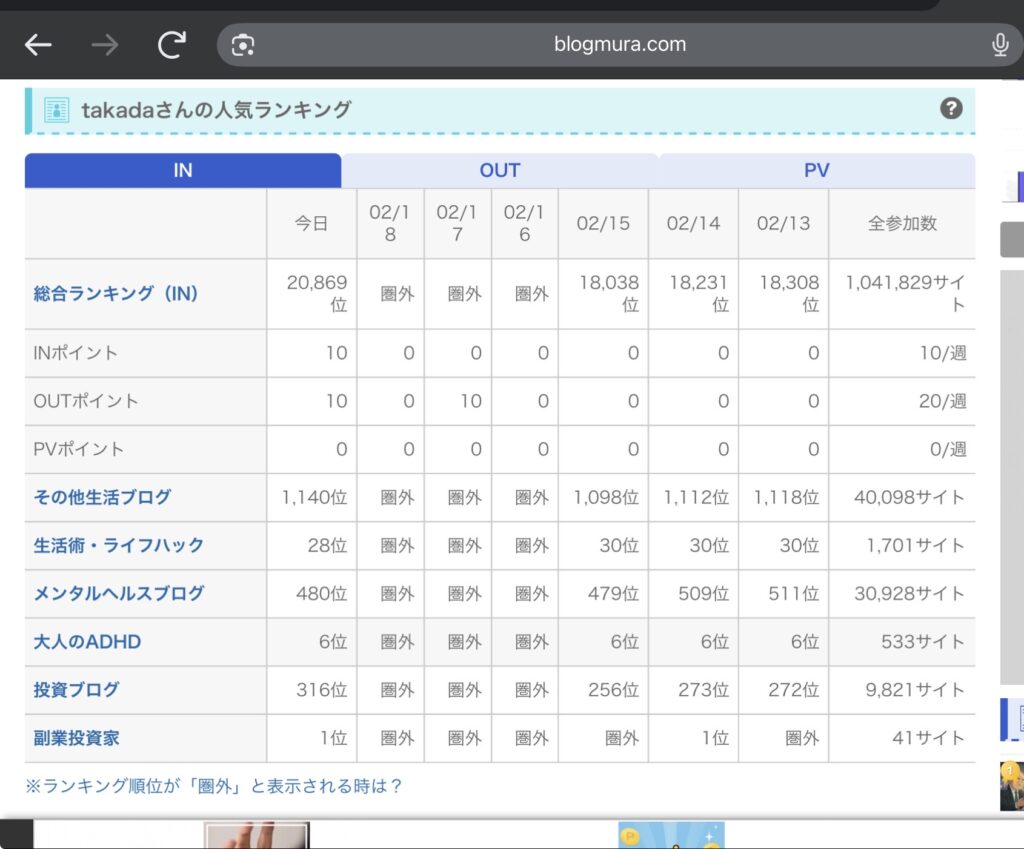The width and height of the screenshot is (1024, 849).
Task: Tap the browser forward arrow
Action: (104, 45)
